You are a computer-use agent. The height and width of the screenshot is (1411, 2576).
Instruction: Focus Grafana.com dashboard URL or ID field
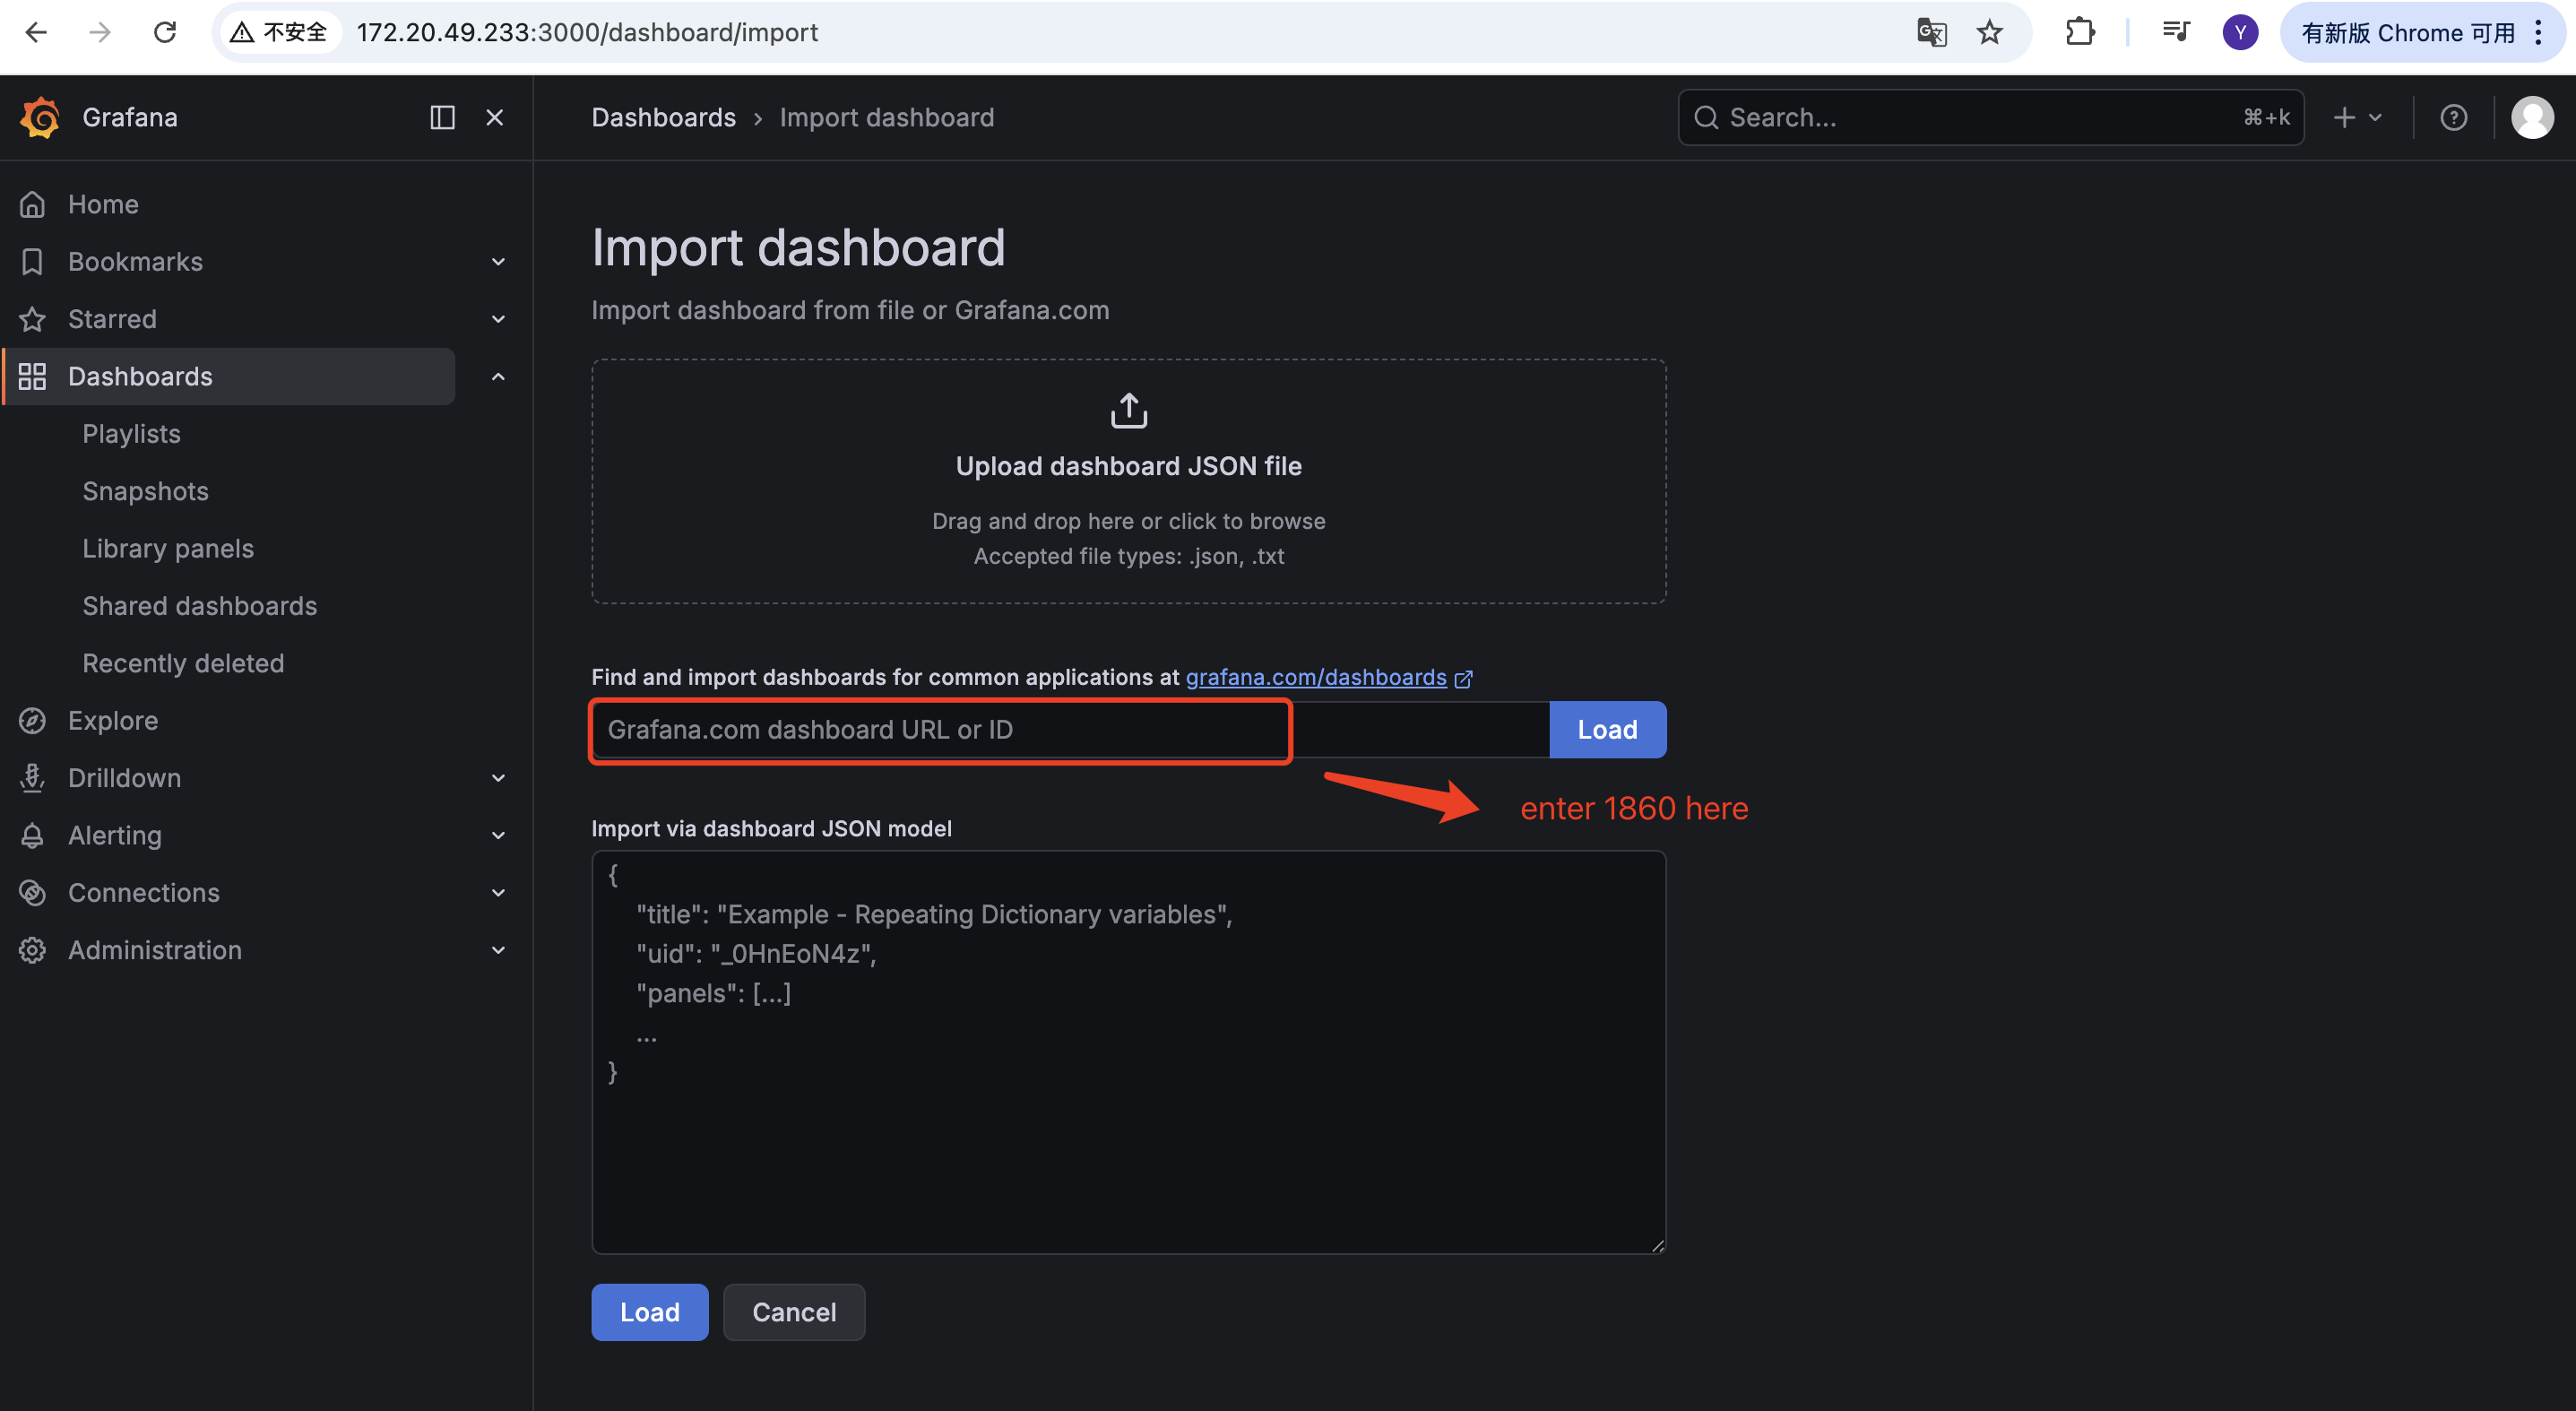(x=1070, y=729)
